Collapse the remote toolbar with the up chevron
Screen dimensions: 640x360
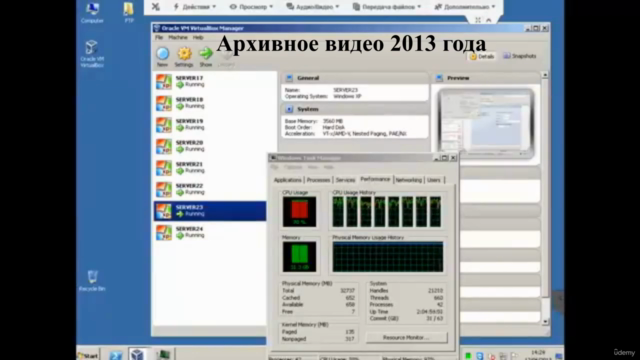click(x=489, y=20)
